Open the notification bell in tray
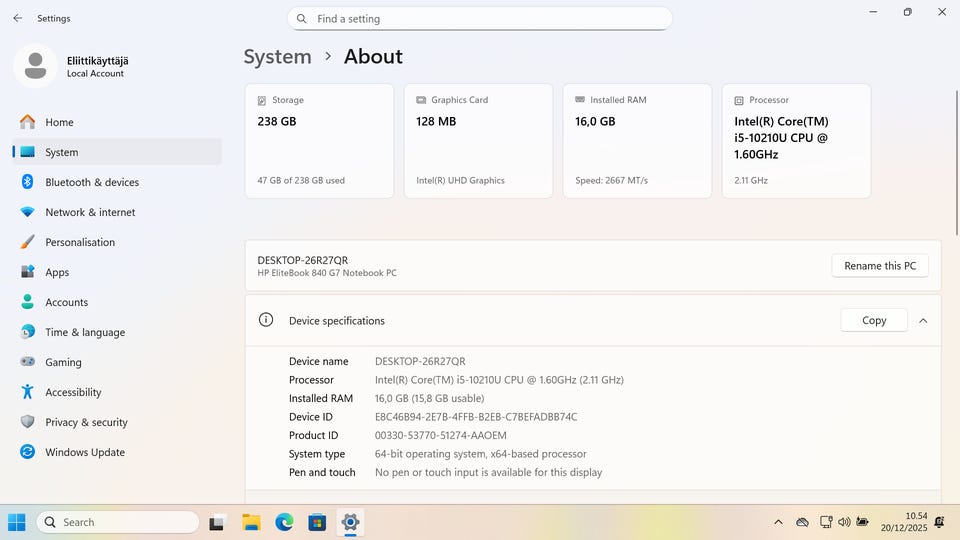Viewport: 960px width, 540px height. coord(939,522)
